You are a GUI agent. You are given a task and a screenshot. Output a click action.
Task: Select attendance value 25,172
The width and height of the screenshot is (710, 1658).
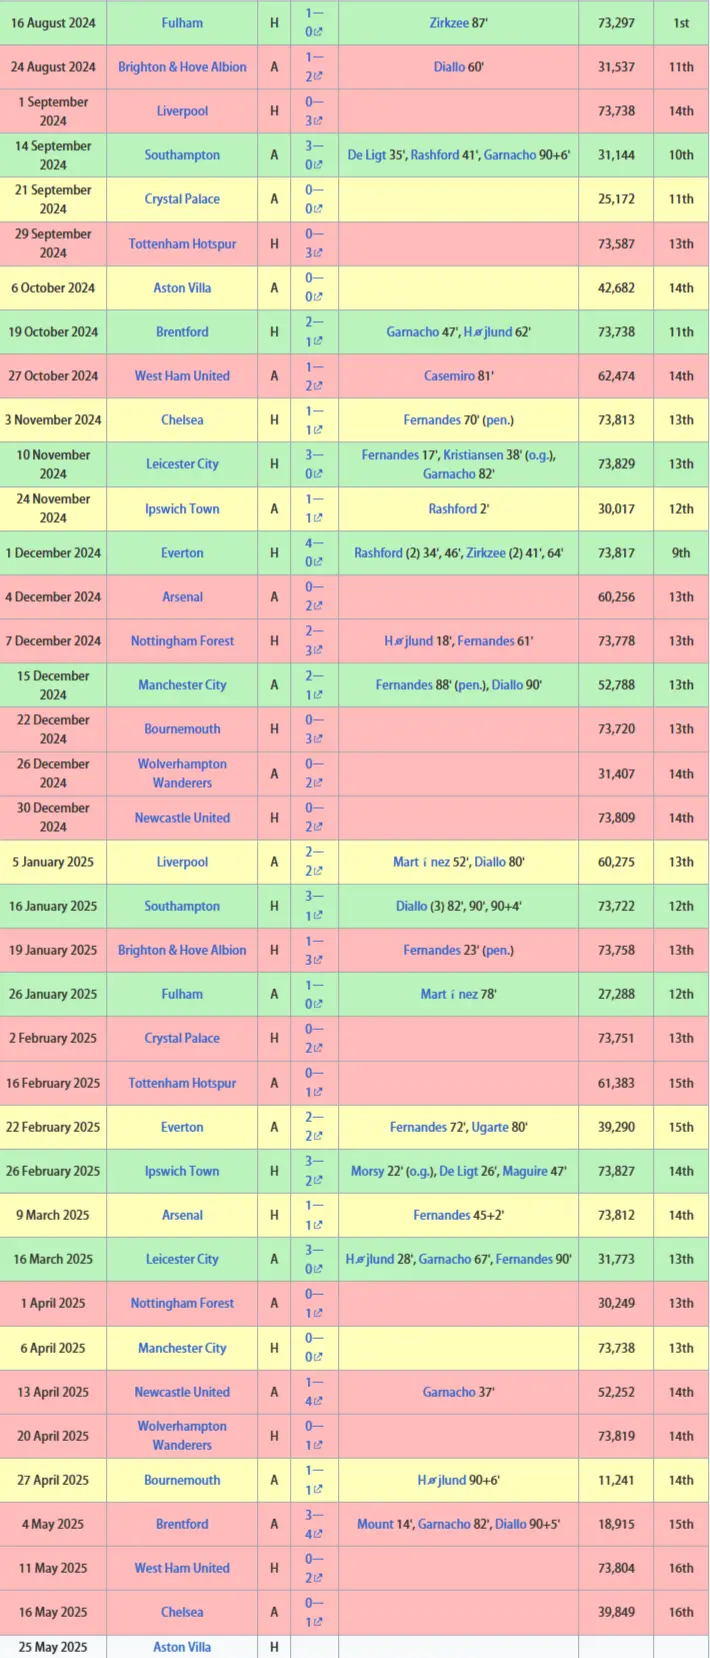coord(616,199)
